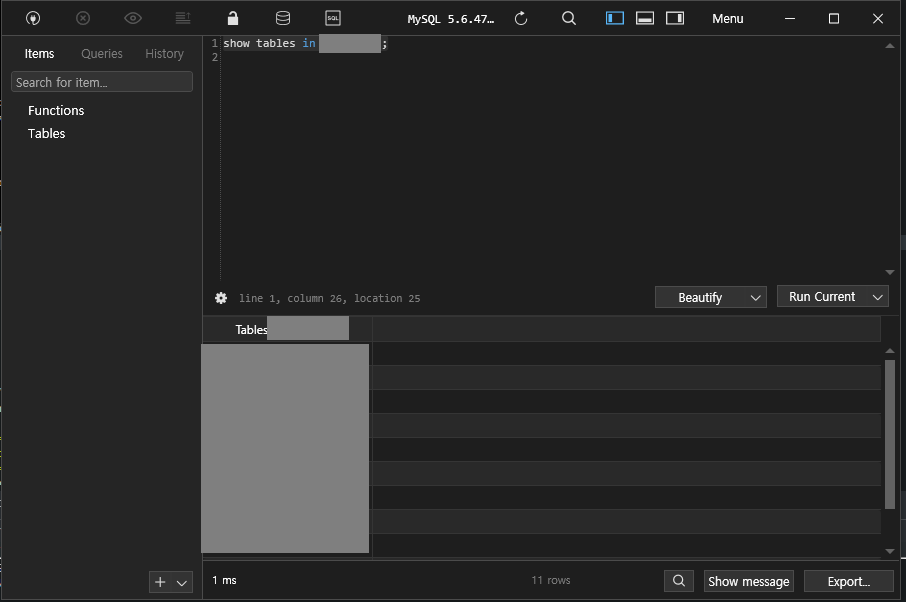Image resolution: width=906 pixels, height=602 pixels.
Task: Click the Search for item input field
Action: coord(101,81)
